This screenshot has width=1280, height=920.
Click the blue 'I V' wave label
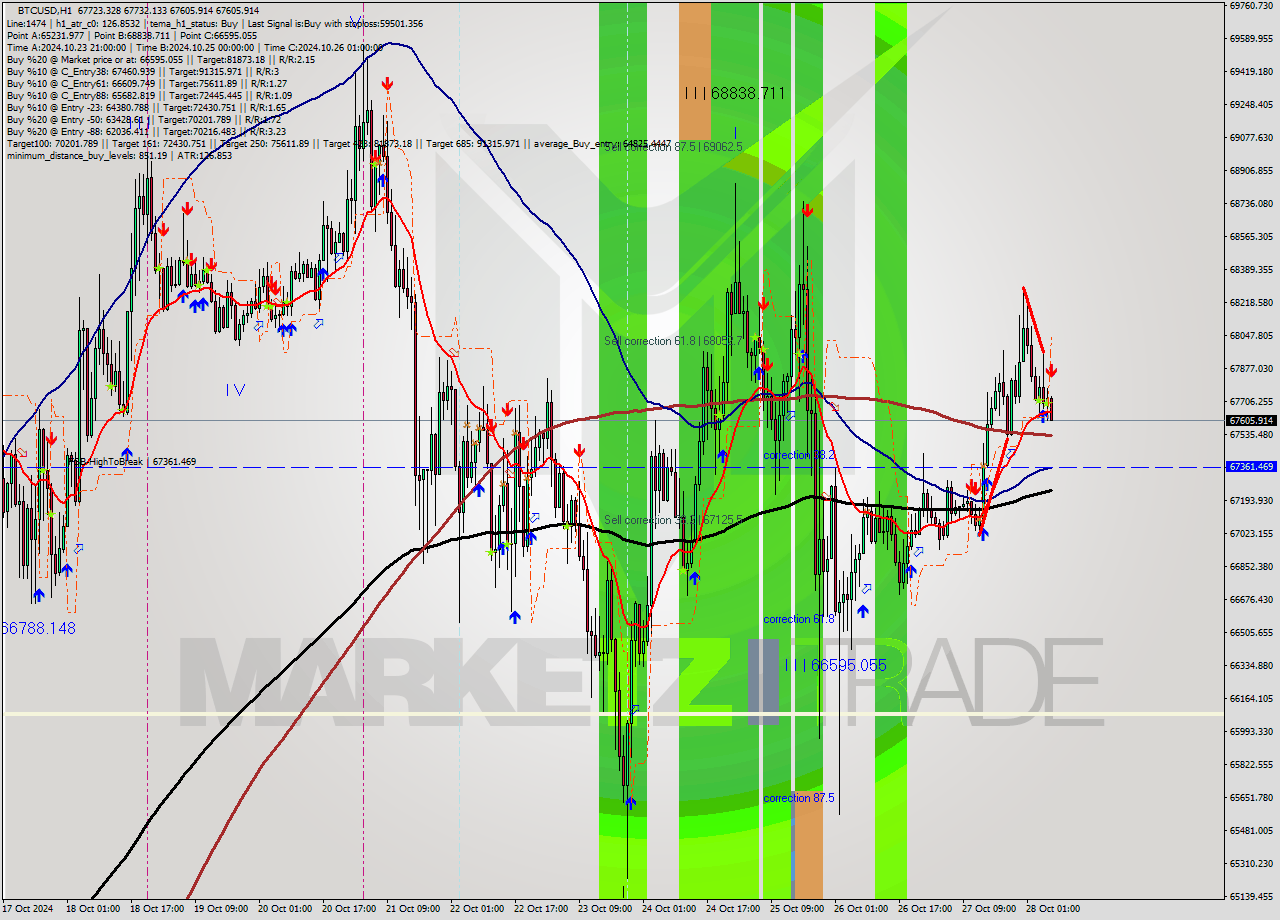click(x=235, y=390)
